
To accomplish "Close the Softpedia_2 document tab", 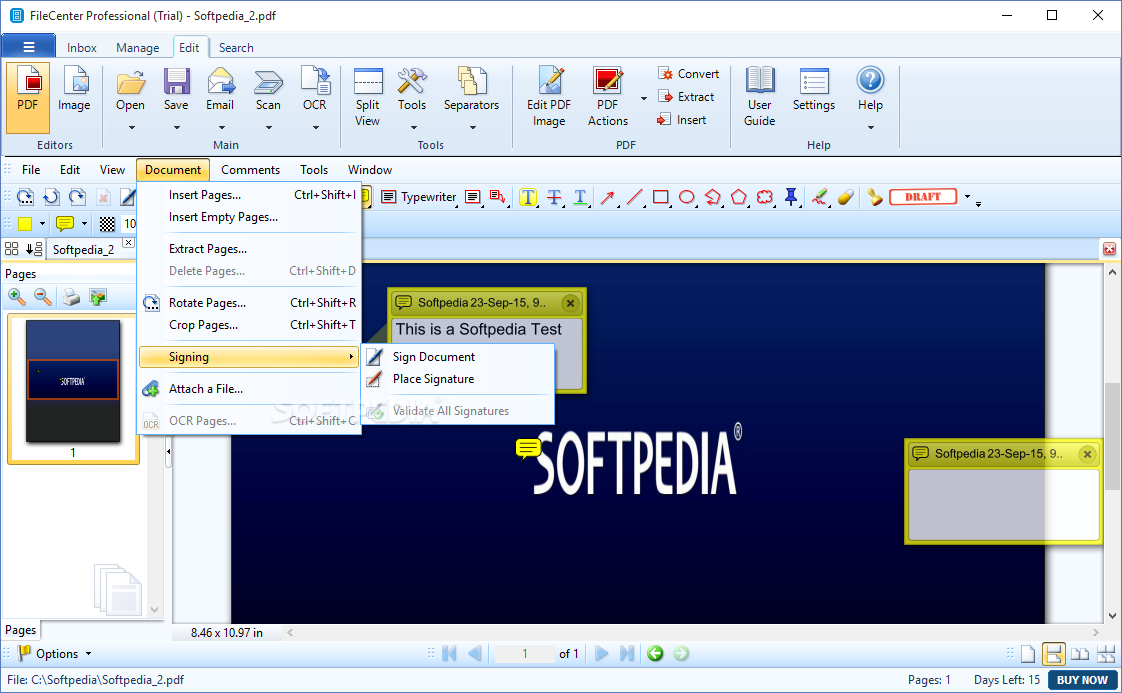I will (128, 243).
